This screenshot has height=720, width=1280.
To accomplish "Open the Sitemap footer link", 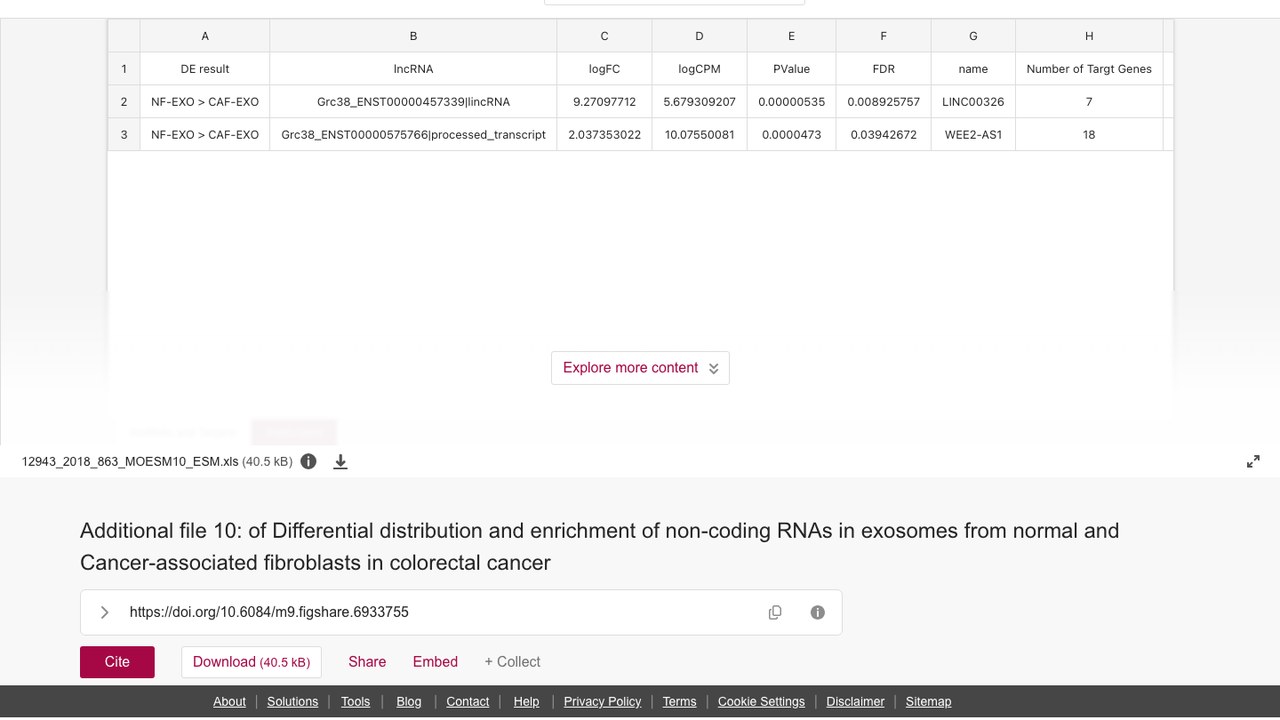I will pos(928,702).
